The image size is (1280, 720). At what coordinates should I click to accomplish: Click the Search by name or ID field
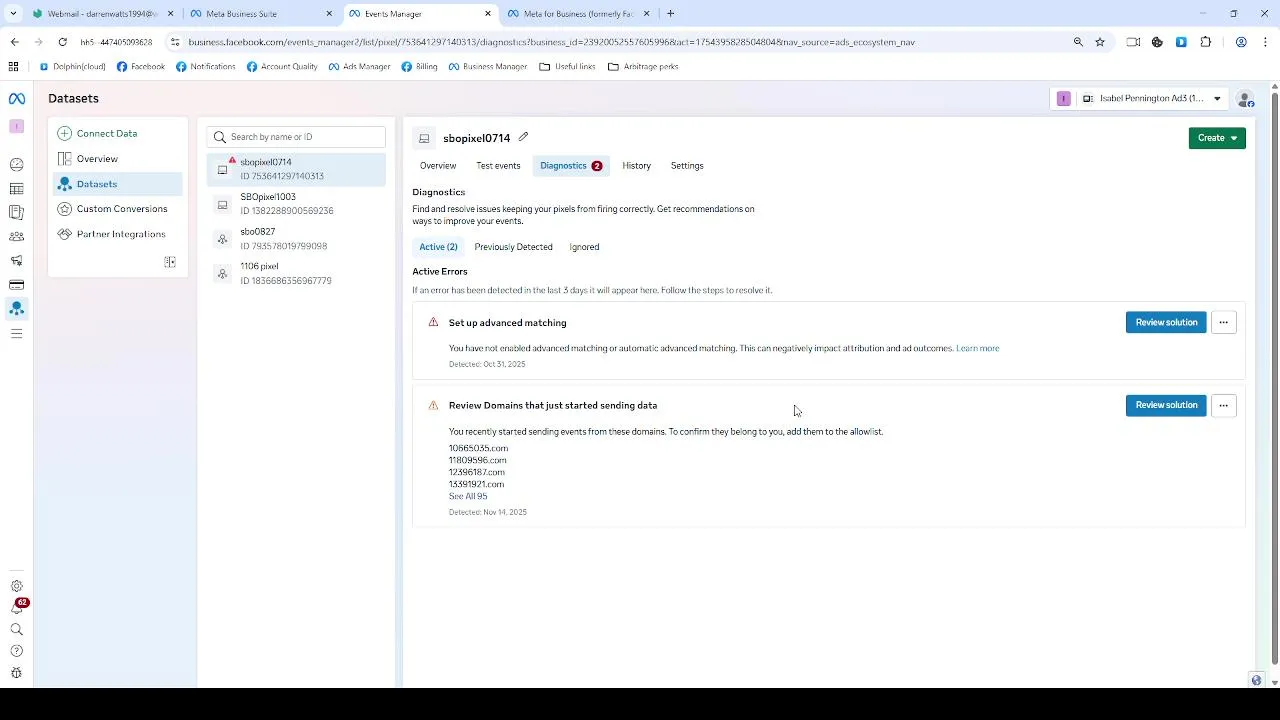(296, 137)
